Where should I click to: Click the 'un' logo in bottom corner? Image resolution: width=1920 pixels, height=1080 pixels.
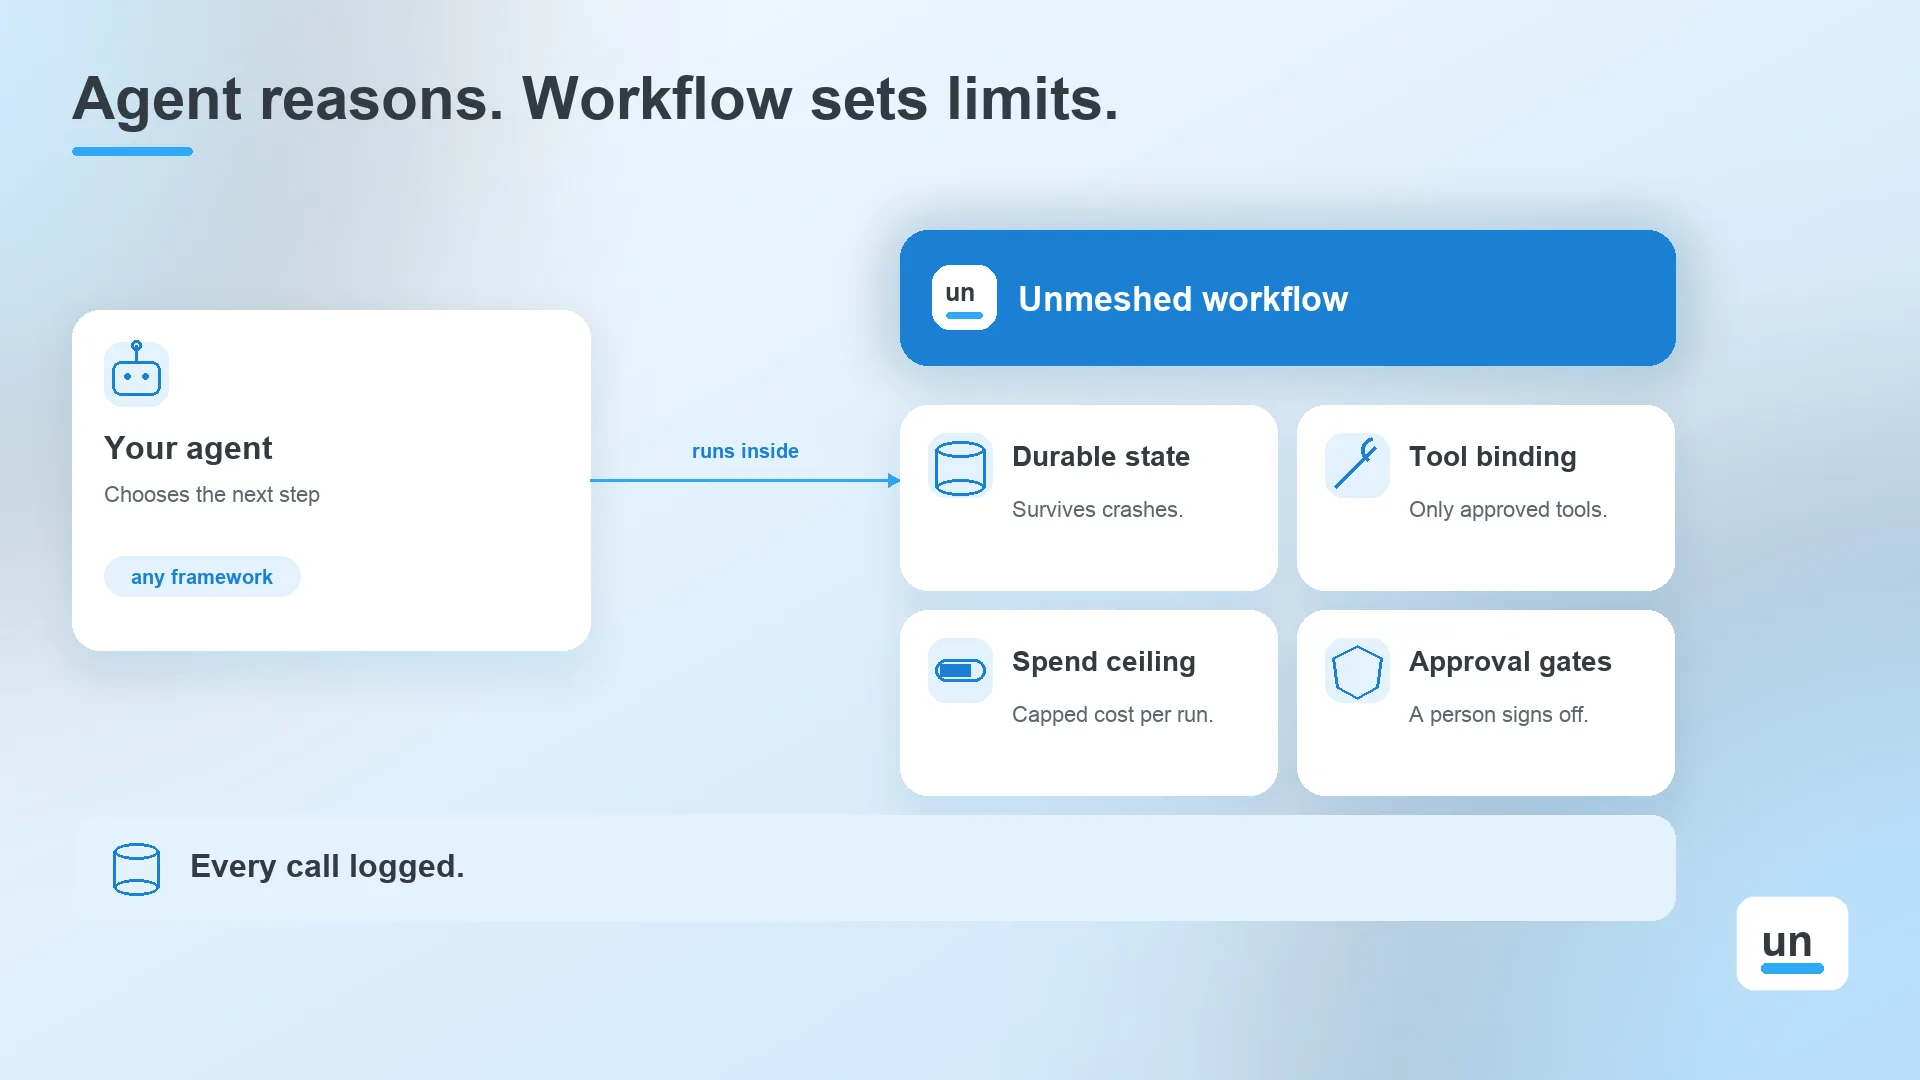(1792, 943)
